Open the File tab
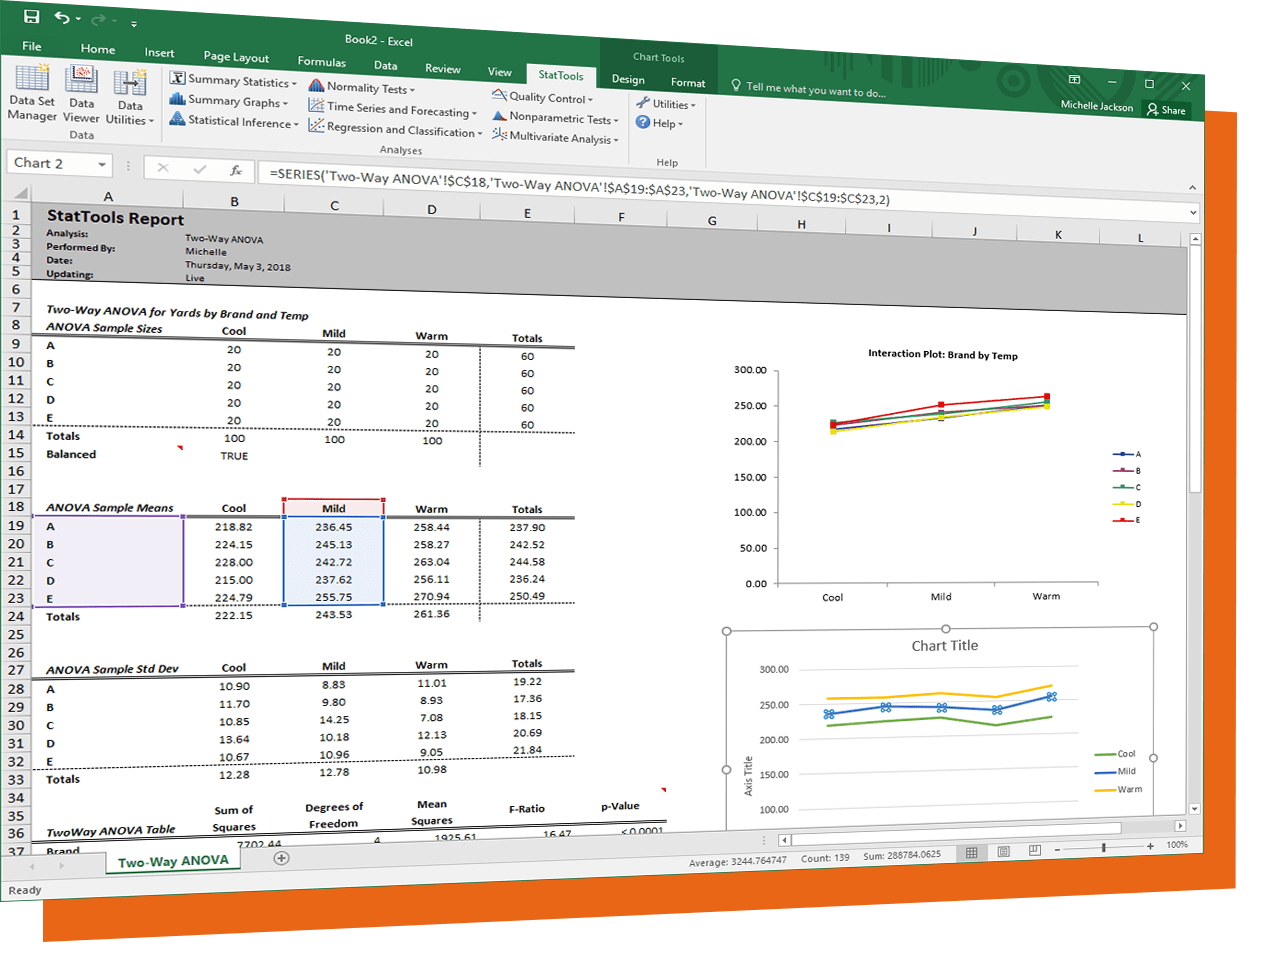Screen dimensions: 1263x960 [32, 46]
